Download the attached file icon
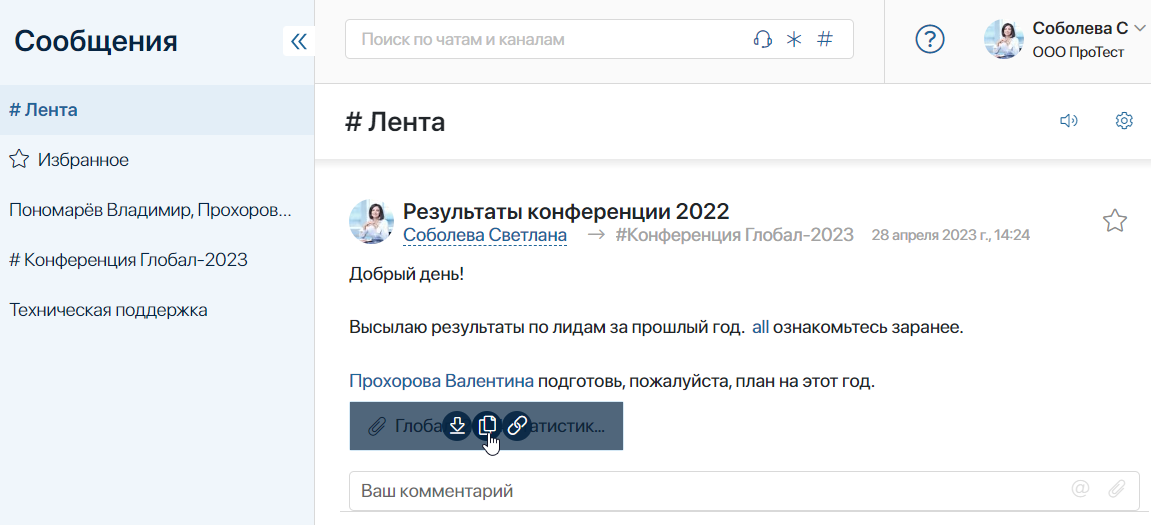Viewport: 1151px width, 525px height. [x=457, y=426]
